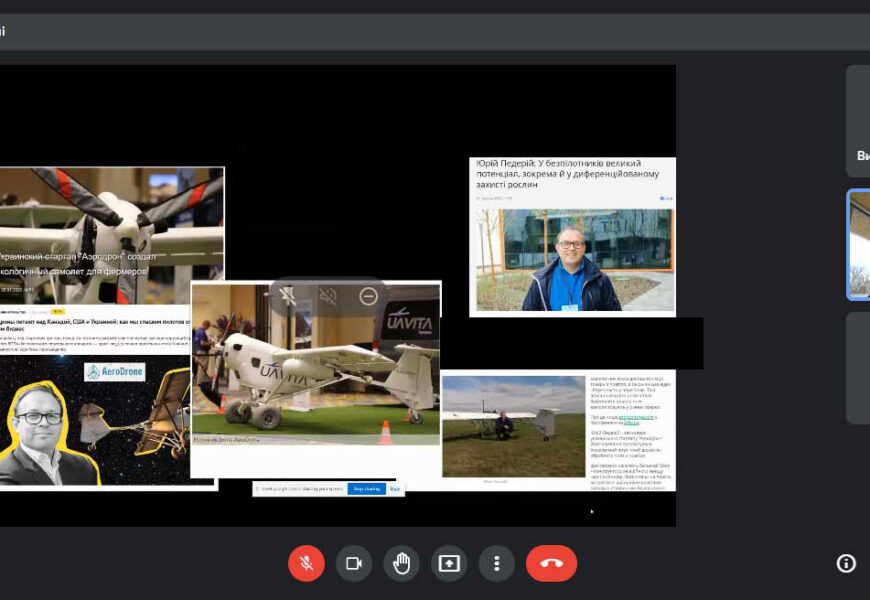Select the bottom participant tile on the right
Image resolution: width=870 pixels, height=600 pixels.
(858, 368)
